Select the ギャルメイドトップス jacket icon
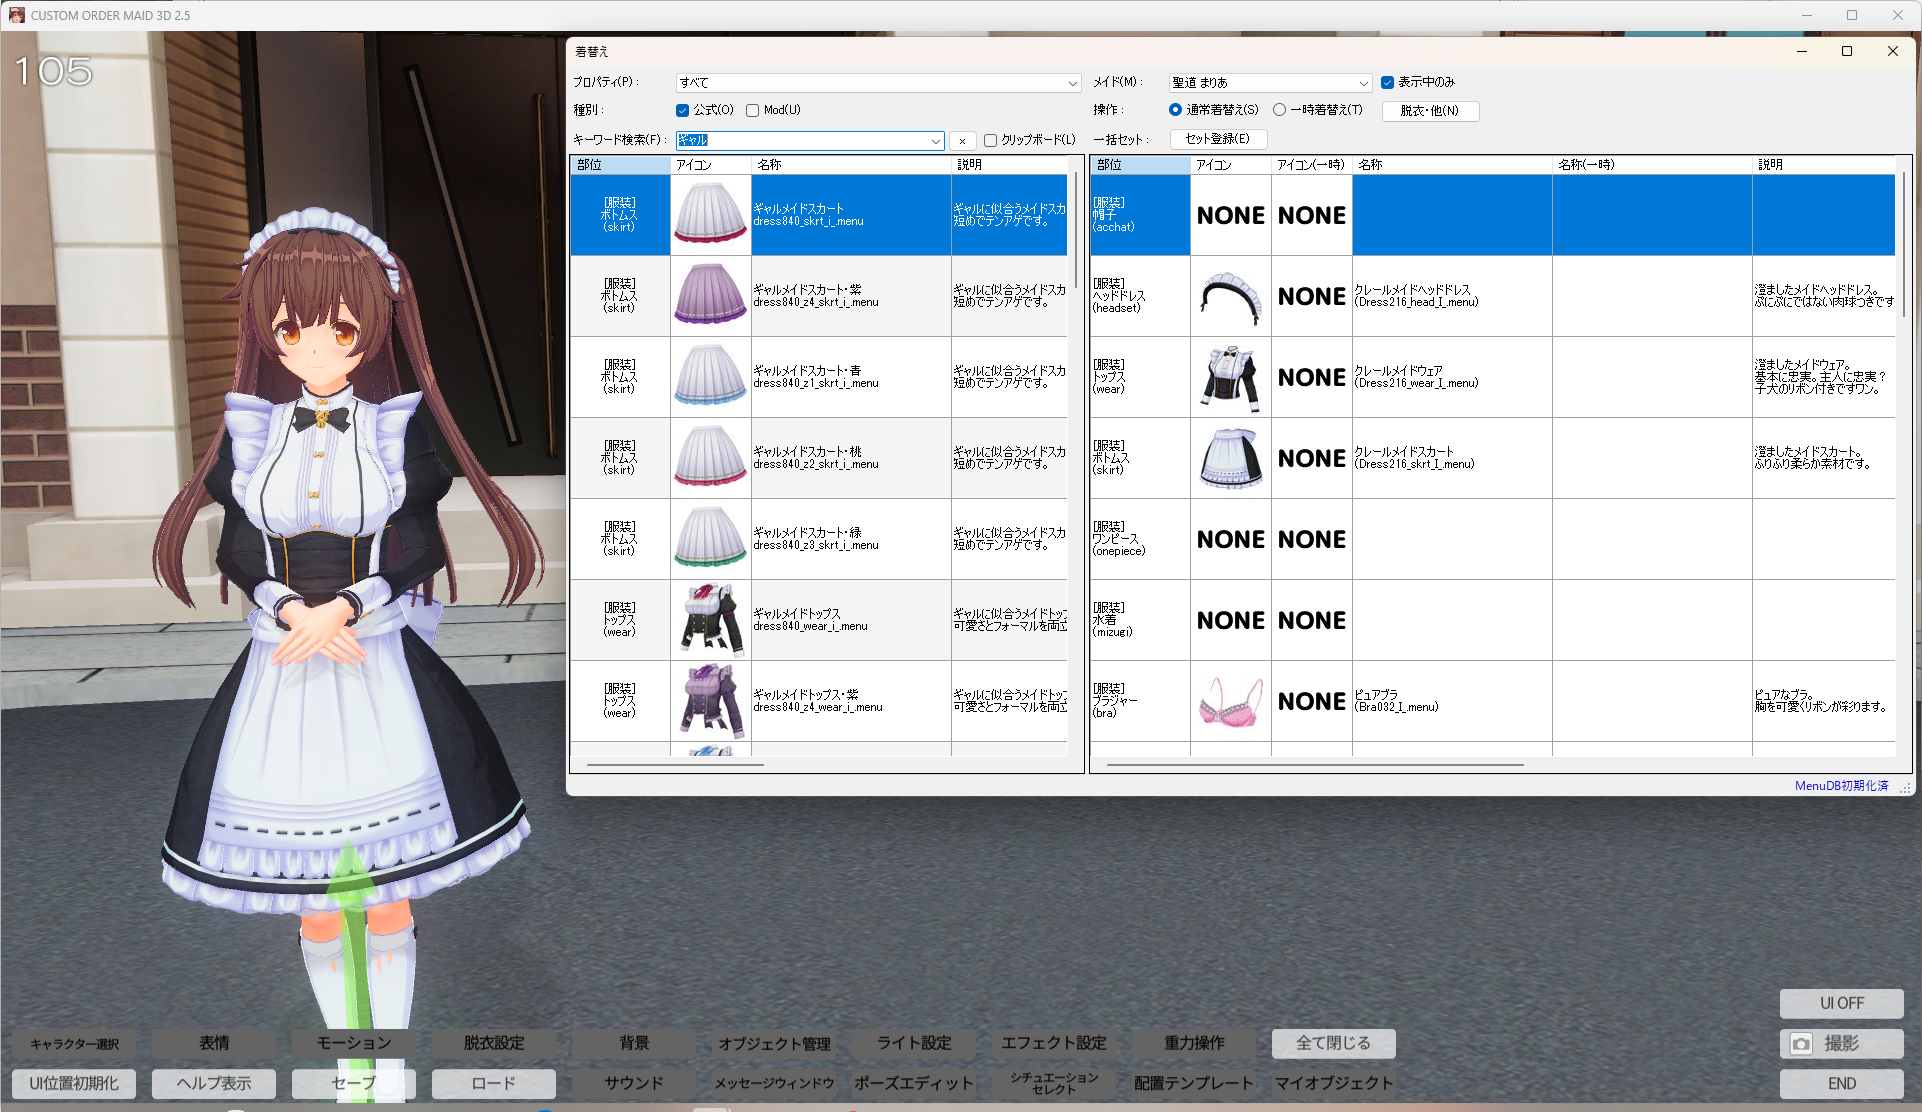1922x1112 pixels. click(x=711, y=620)
